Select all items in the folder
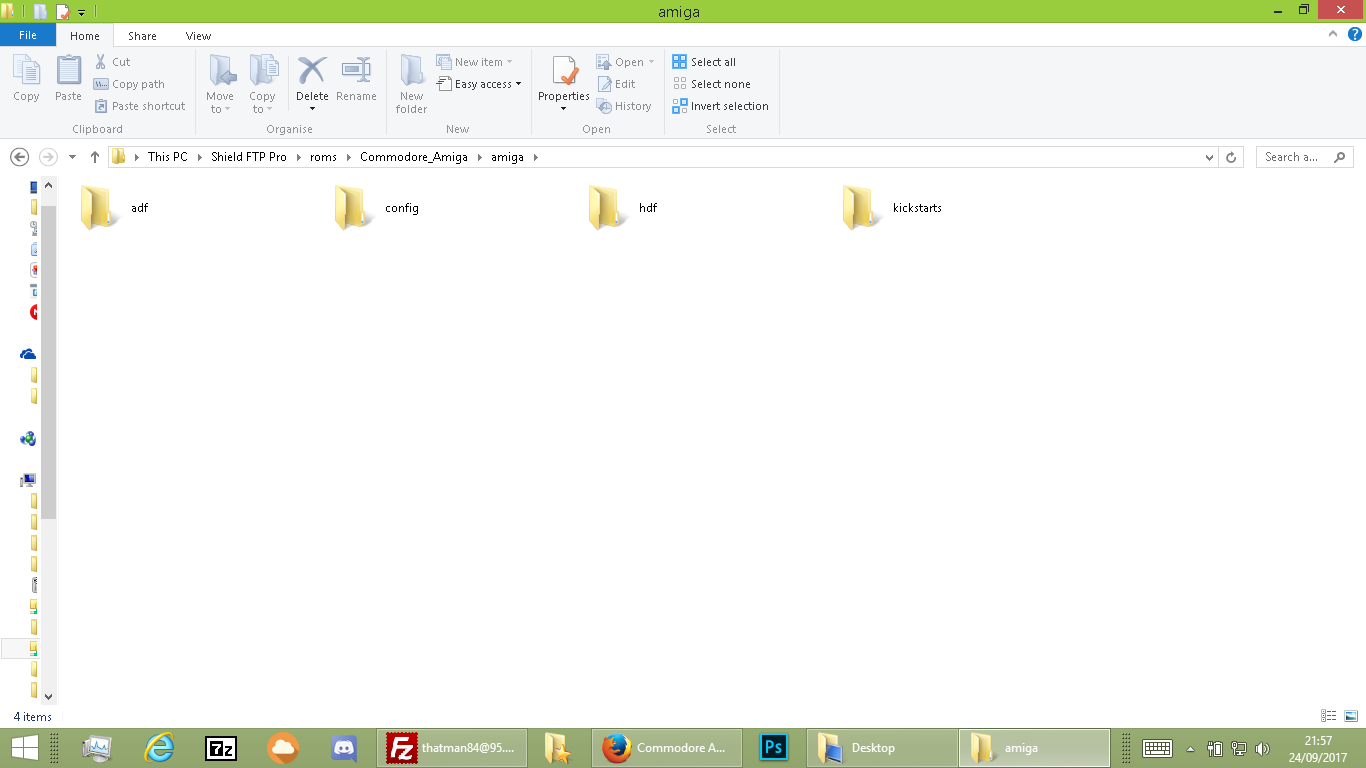Screen dimensions: 1366x768 (704, 61)
